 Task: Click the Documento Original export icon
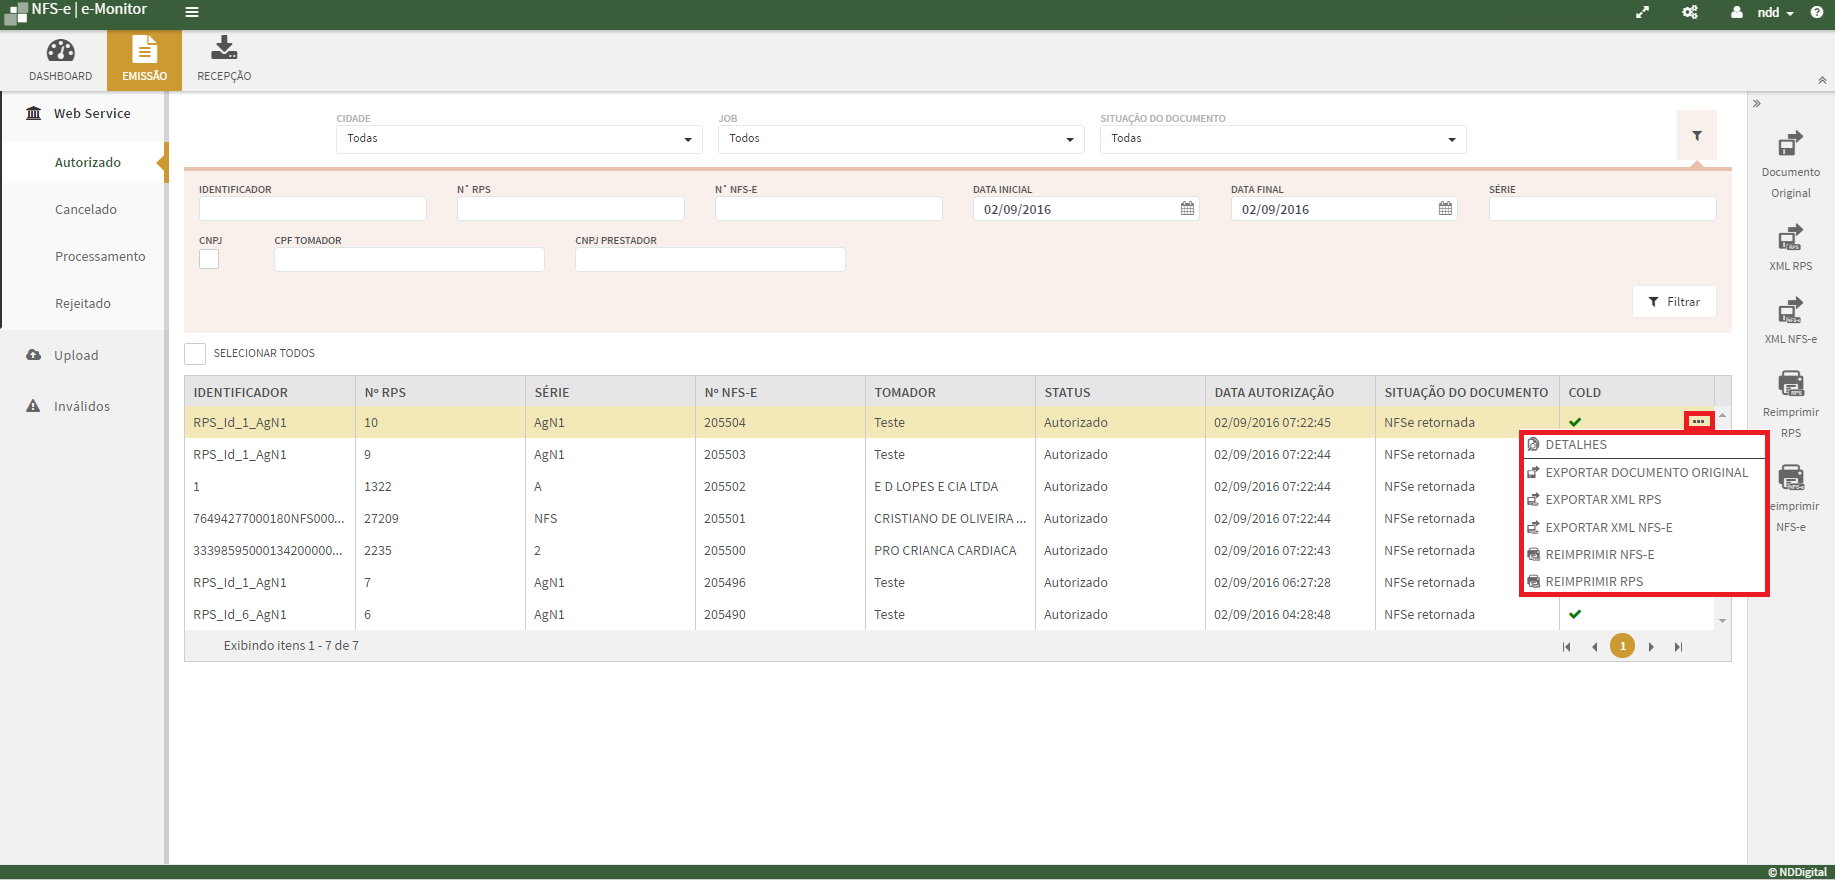(x=1790, y=145)
